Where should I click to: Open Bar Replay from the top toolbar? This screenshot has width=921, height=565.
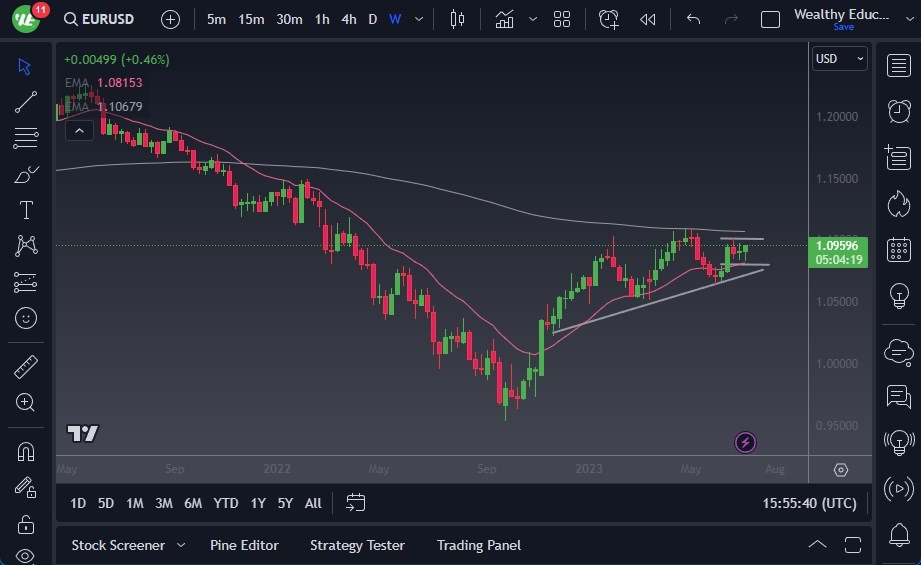648,19
